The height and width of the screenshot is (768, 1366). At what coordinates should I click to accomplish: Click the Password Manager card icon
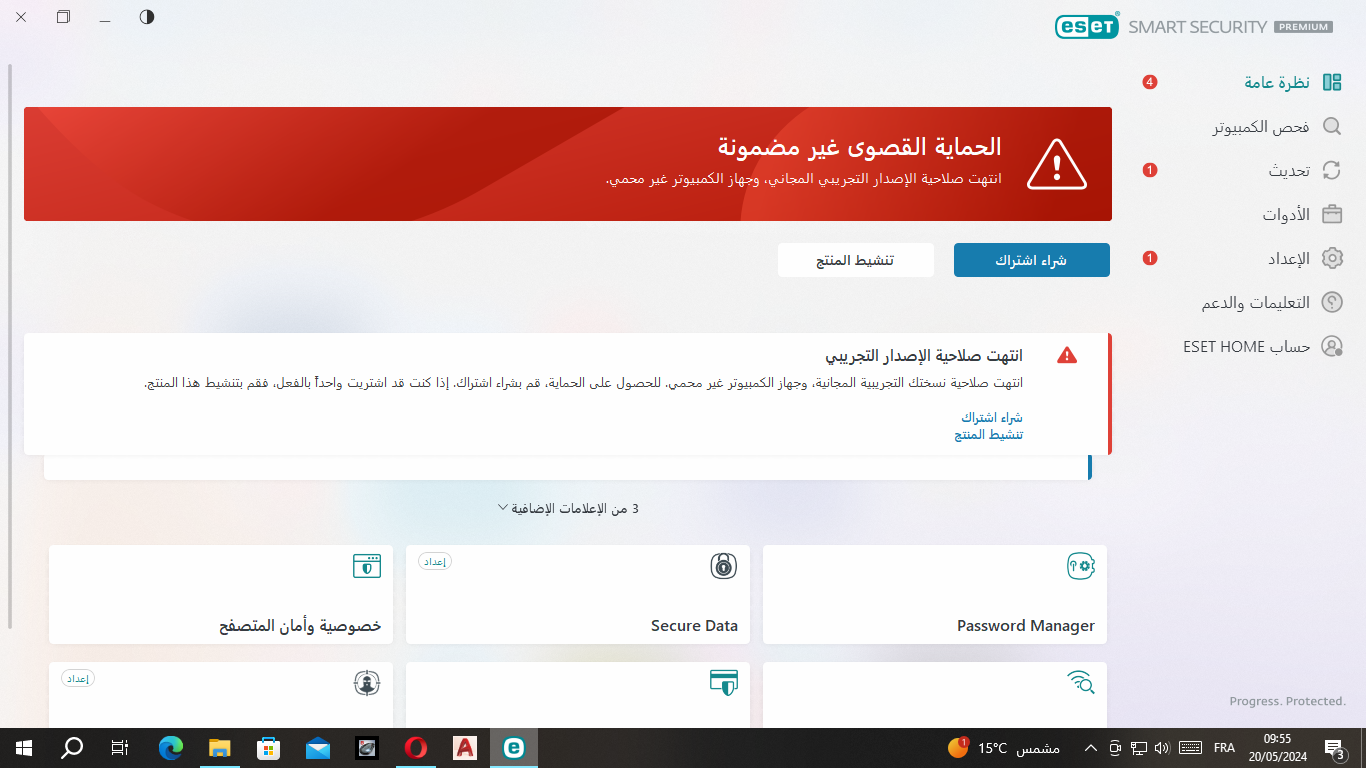point(1081,566)
